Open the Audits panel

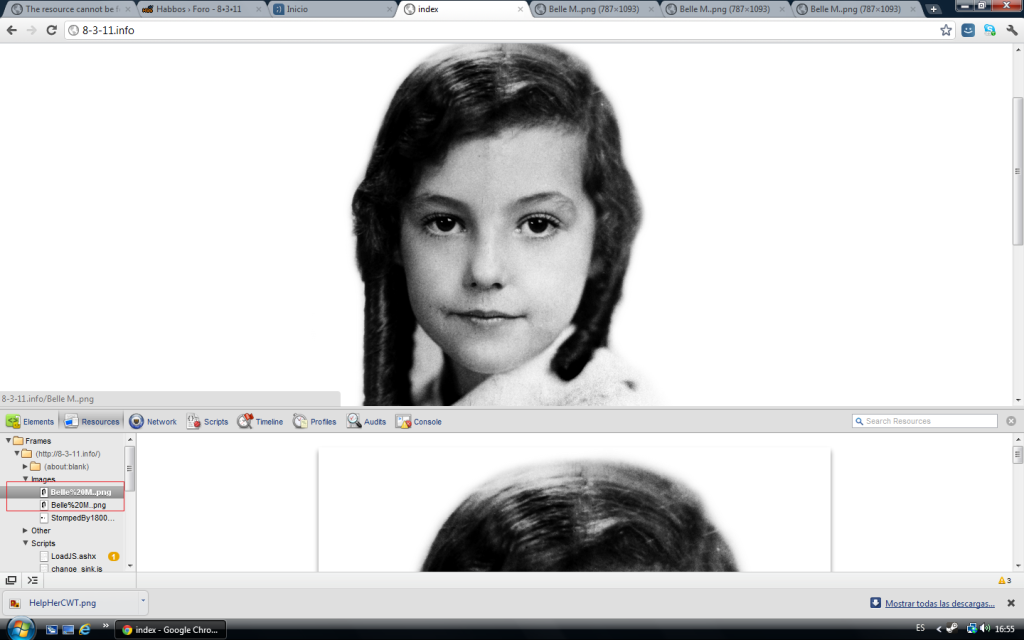(367, 422)
